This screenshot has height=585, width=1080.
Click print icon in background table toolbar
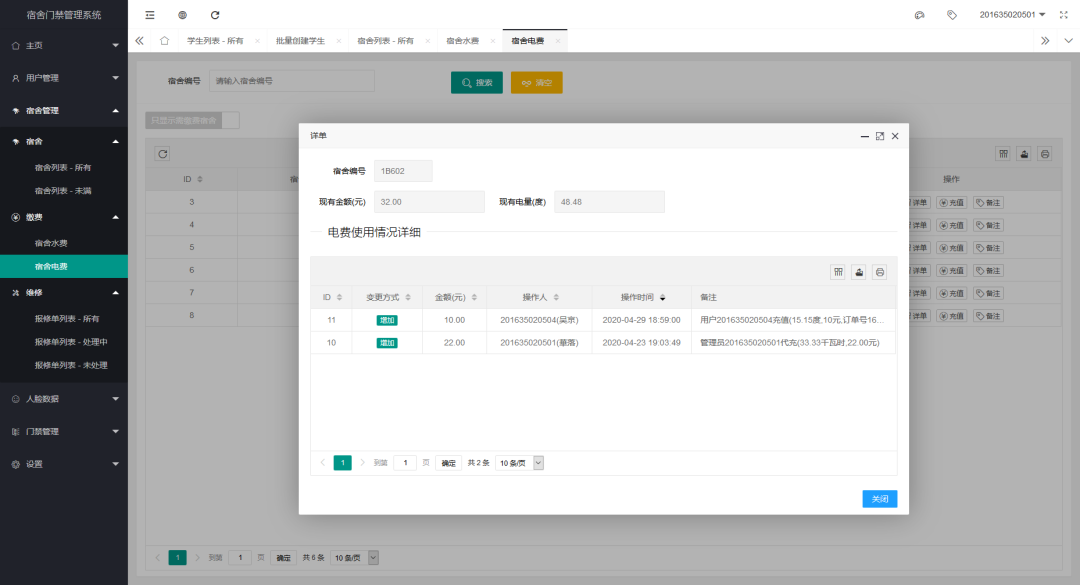[x=1045, y=154]
